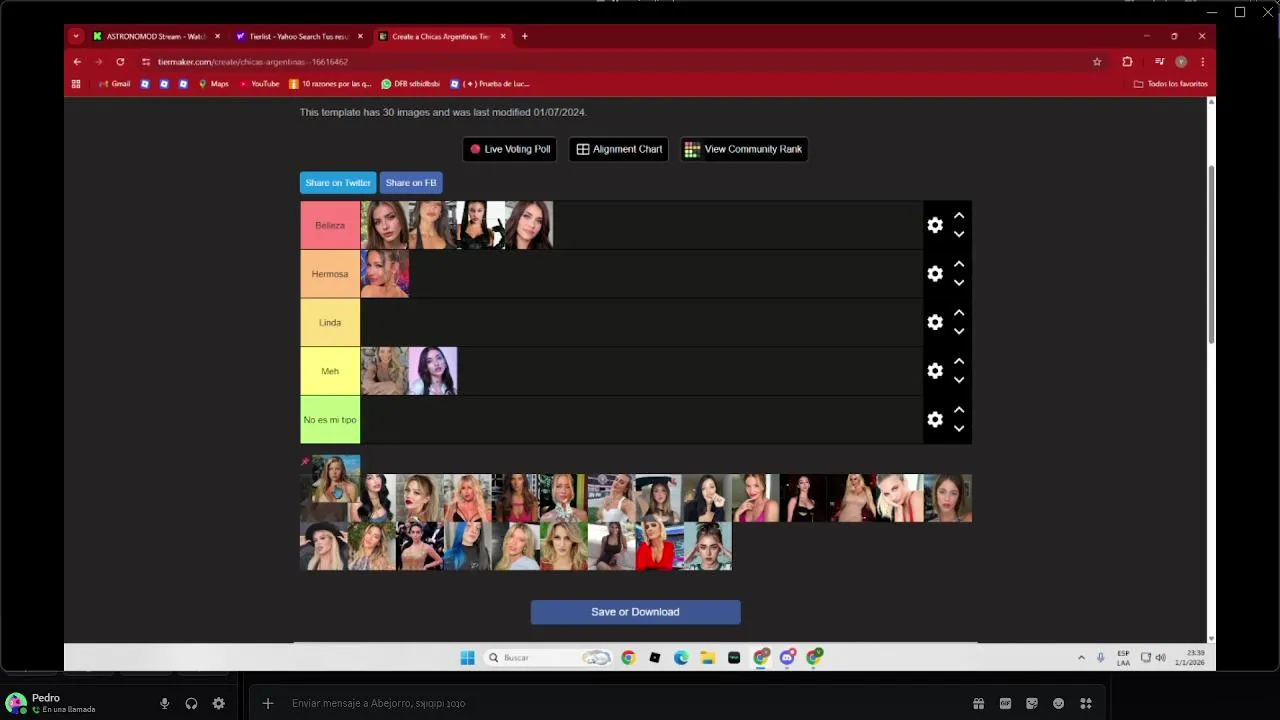Image resolution: width=1280 pixels, height=720 pixels.
Task: Move Belleza tier down
Action: (959, 234)
